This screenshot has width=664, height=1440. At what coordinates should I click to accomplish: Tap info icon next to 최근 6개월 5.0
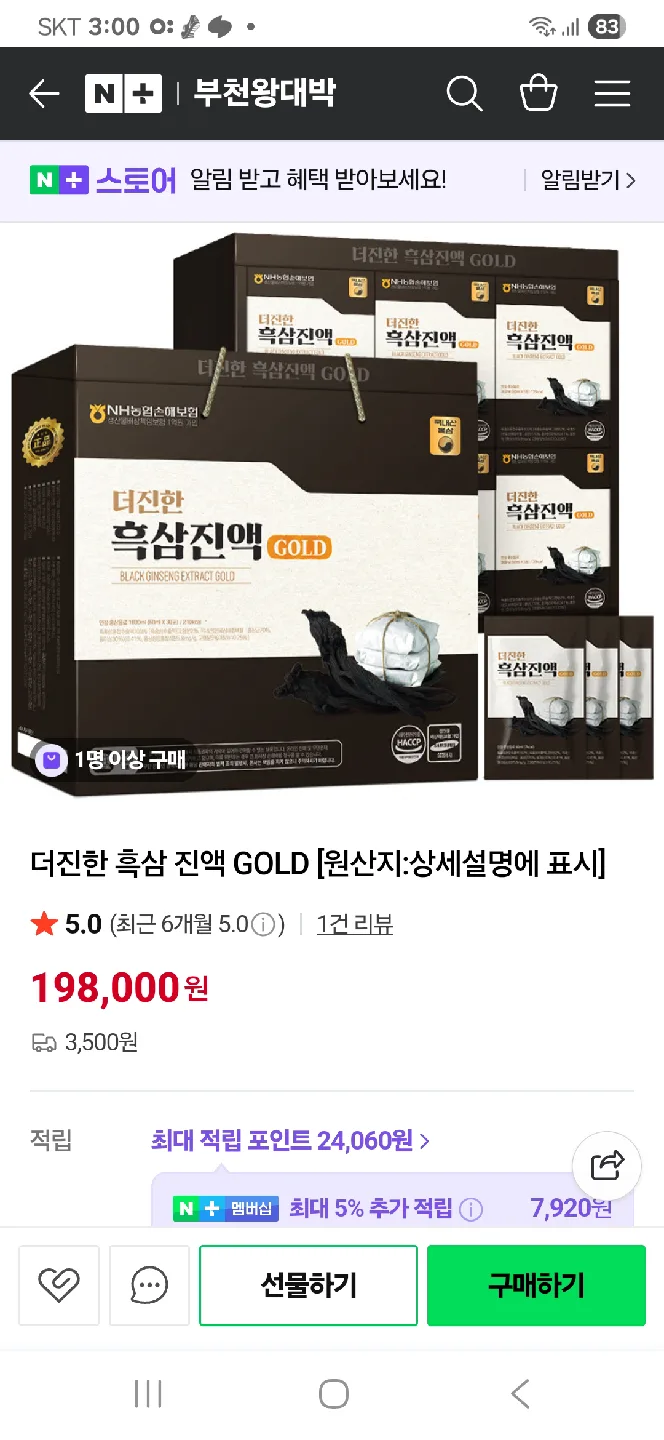(263, 925)
